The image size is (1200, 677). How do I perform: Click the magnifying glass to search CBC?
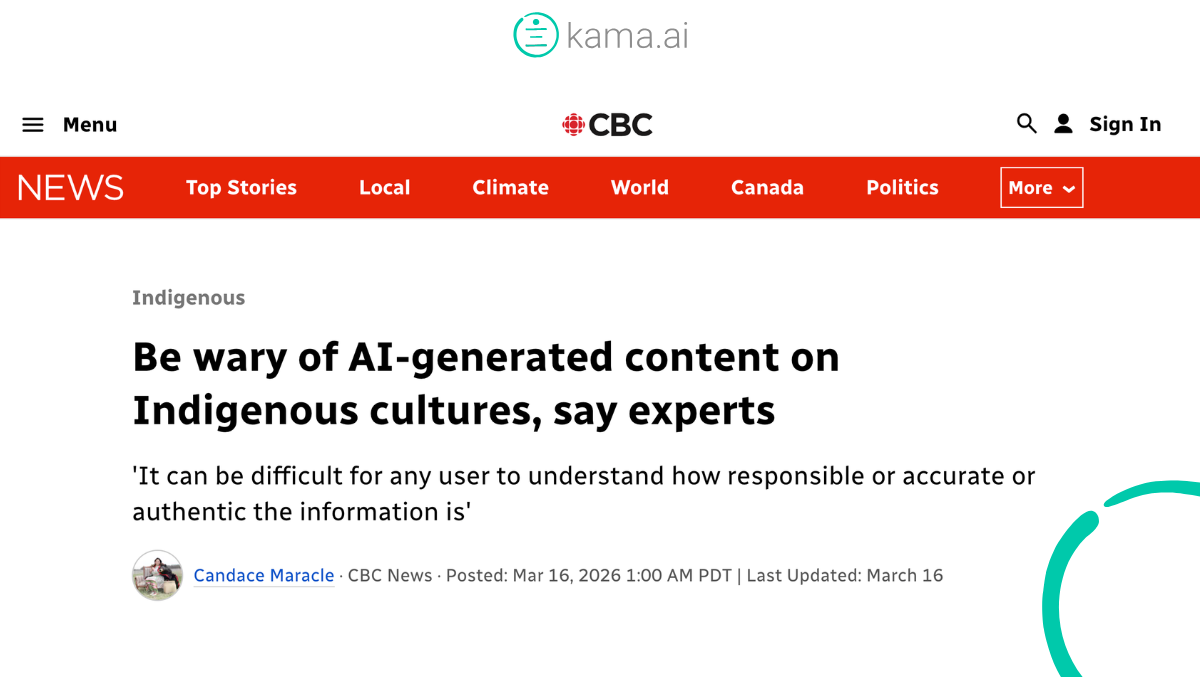point(1026,123)
